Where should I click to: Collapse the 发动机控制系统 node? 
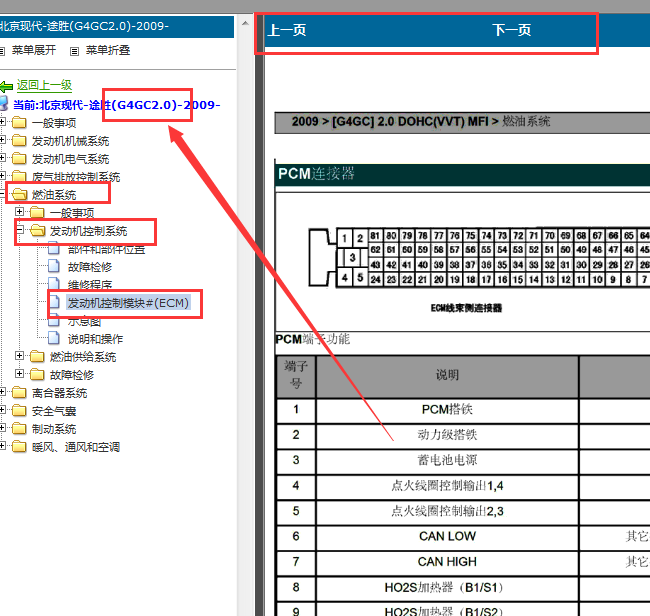click(19, 229)
